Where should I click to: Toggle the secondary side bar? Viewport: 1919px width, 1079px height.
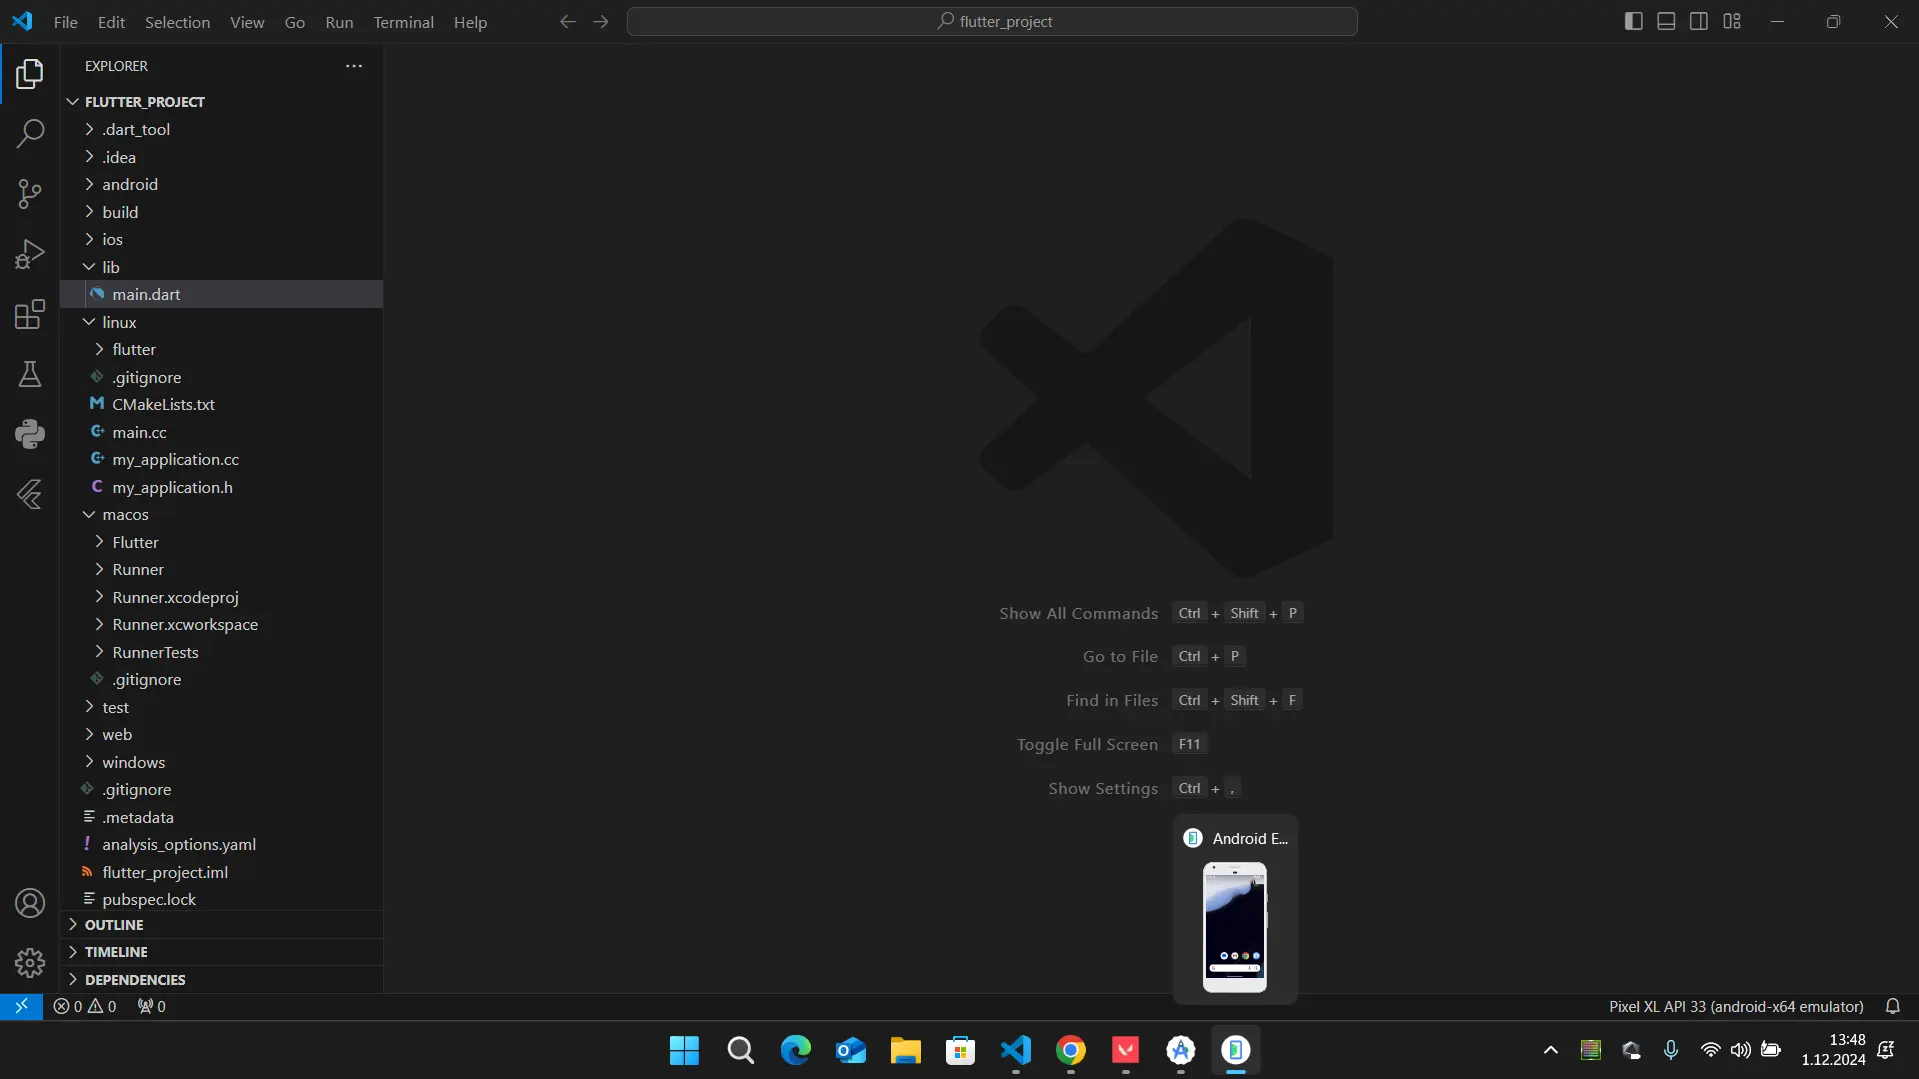click(1699, 22)
